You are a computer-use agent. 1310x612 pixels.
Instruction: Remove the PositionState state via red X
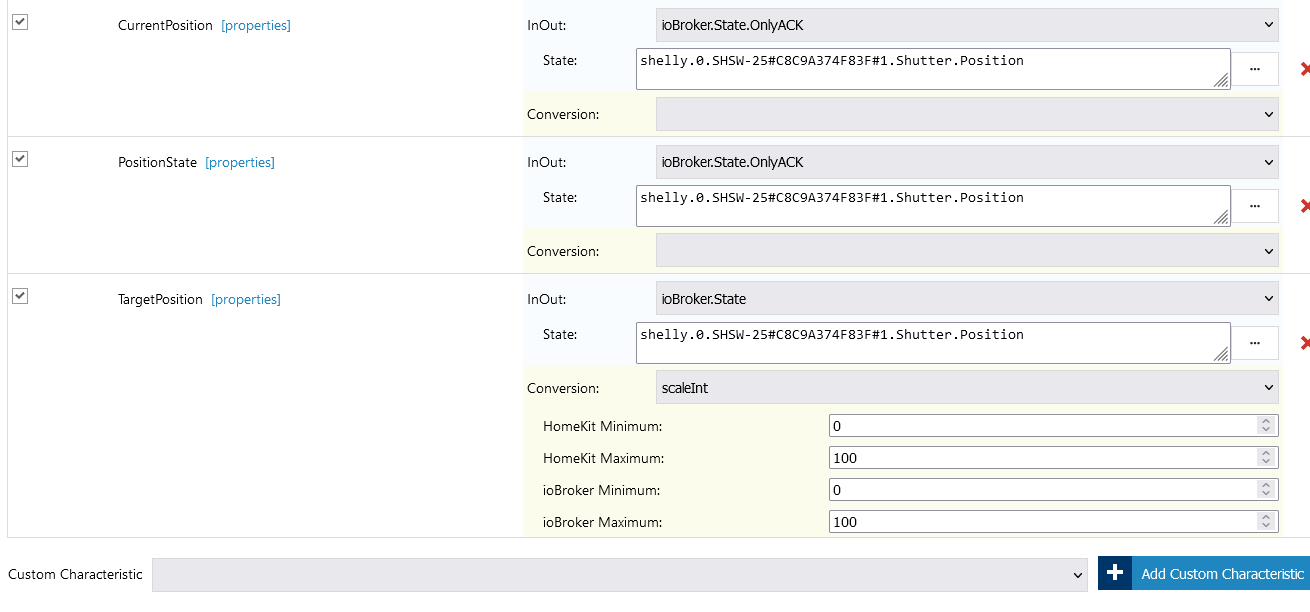[1304, 206]
